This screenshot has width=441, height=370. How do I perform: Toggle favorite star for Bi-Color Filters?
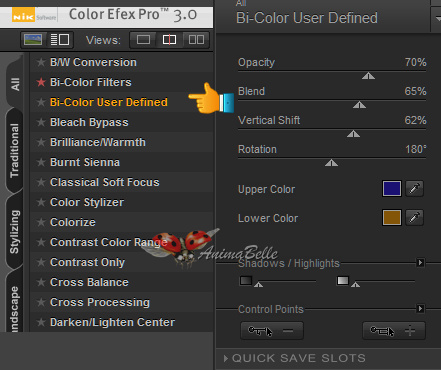click(x=41, y=82)
